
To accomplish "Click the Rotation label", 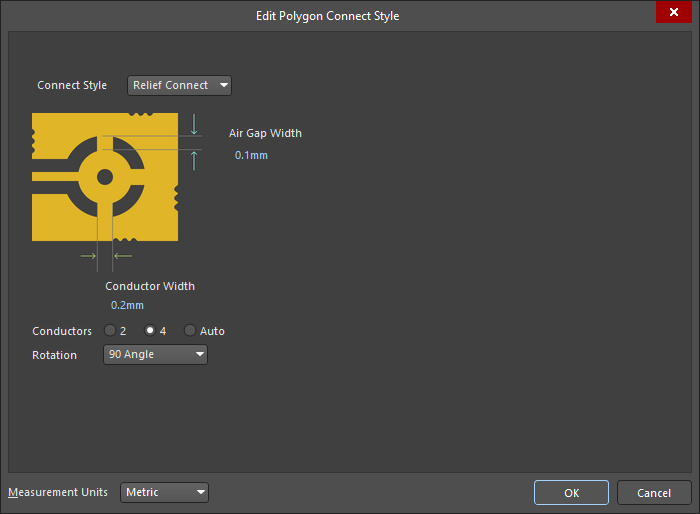I will click(54, 355).
